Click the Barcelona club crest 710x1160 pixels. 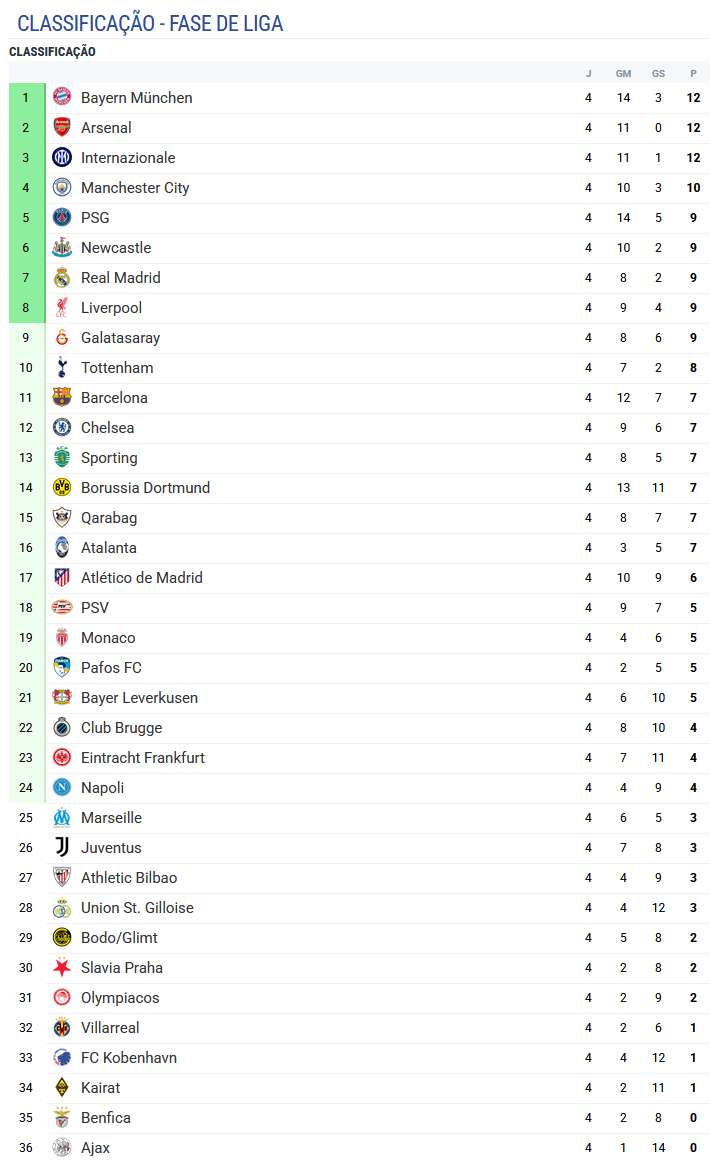(62, 398)
